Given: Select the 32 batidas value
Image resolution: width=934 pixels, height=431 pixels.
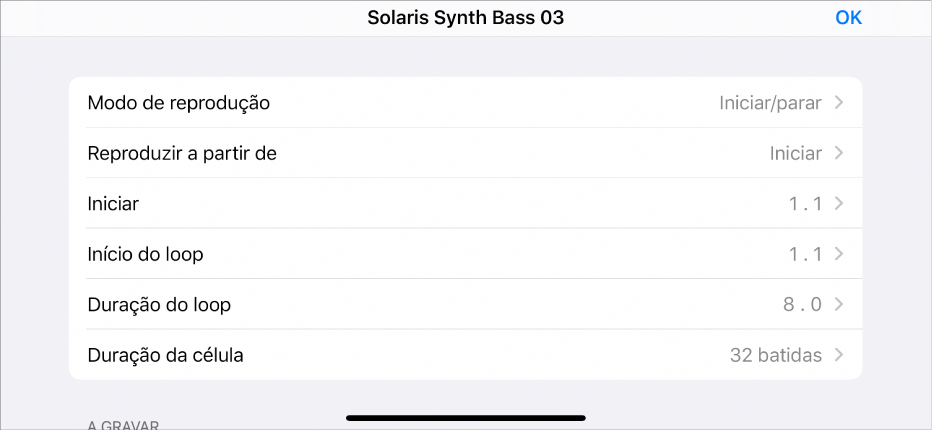Looking at the screenshot, I should pyautogui.click(x=776, y=355).
